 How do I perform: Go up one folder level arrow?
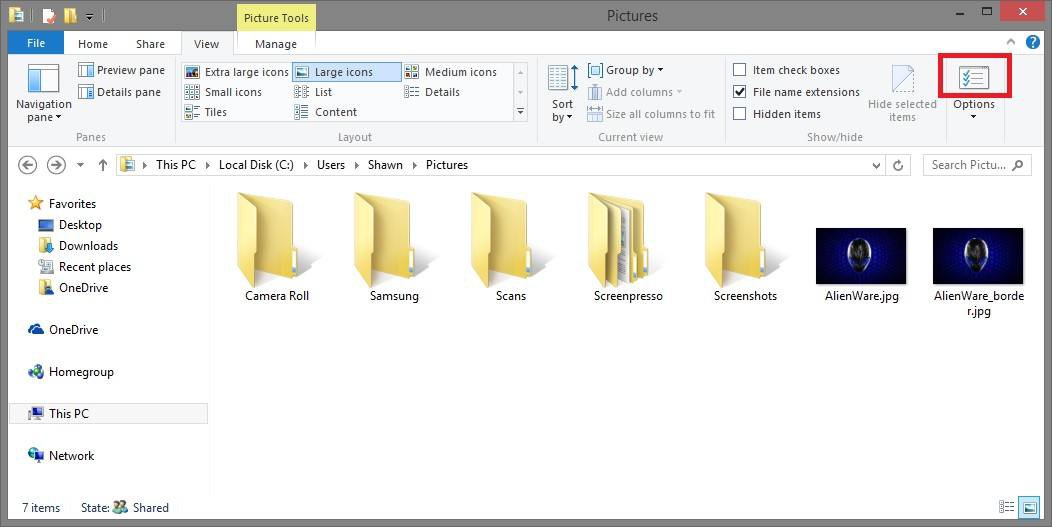(102, 165)
